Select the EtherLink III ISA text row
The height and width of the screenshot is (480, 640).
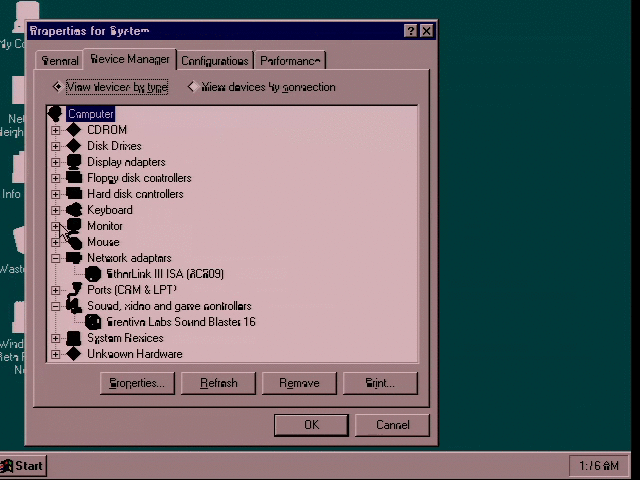[165, 274]
